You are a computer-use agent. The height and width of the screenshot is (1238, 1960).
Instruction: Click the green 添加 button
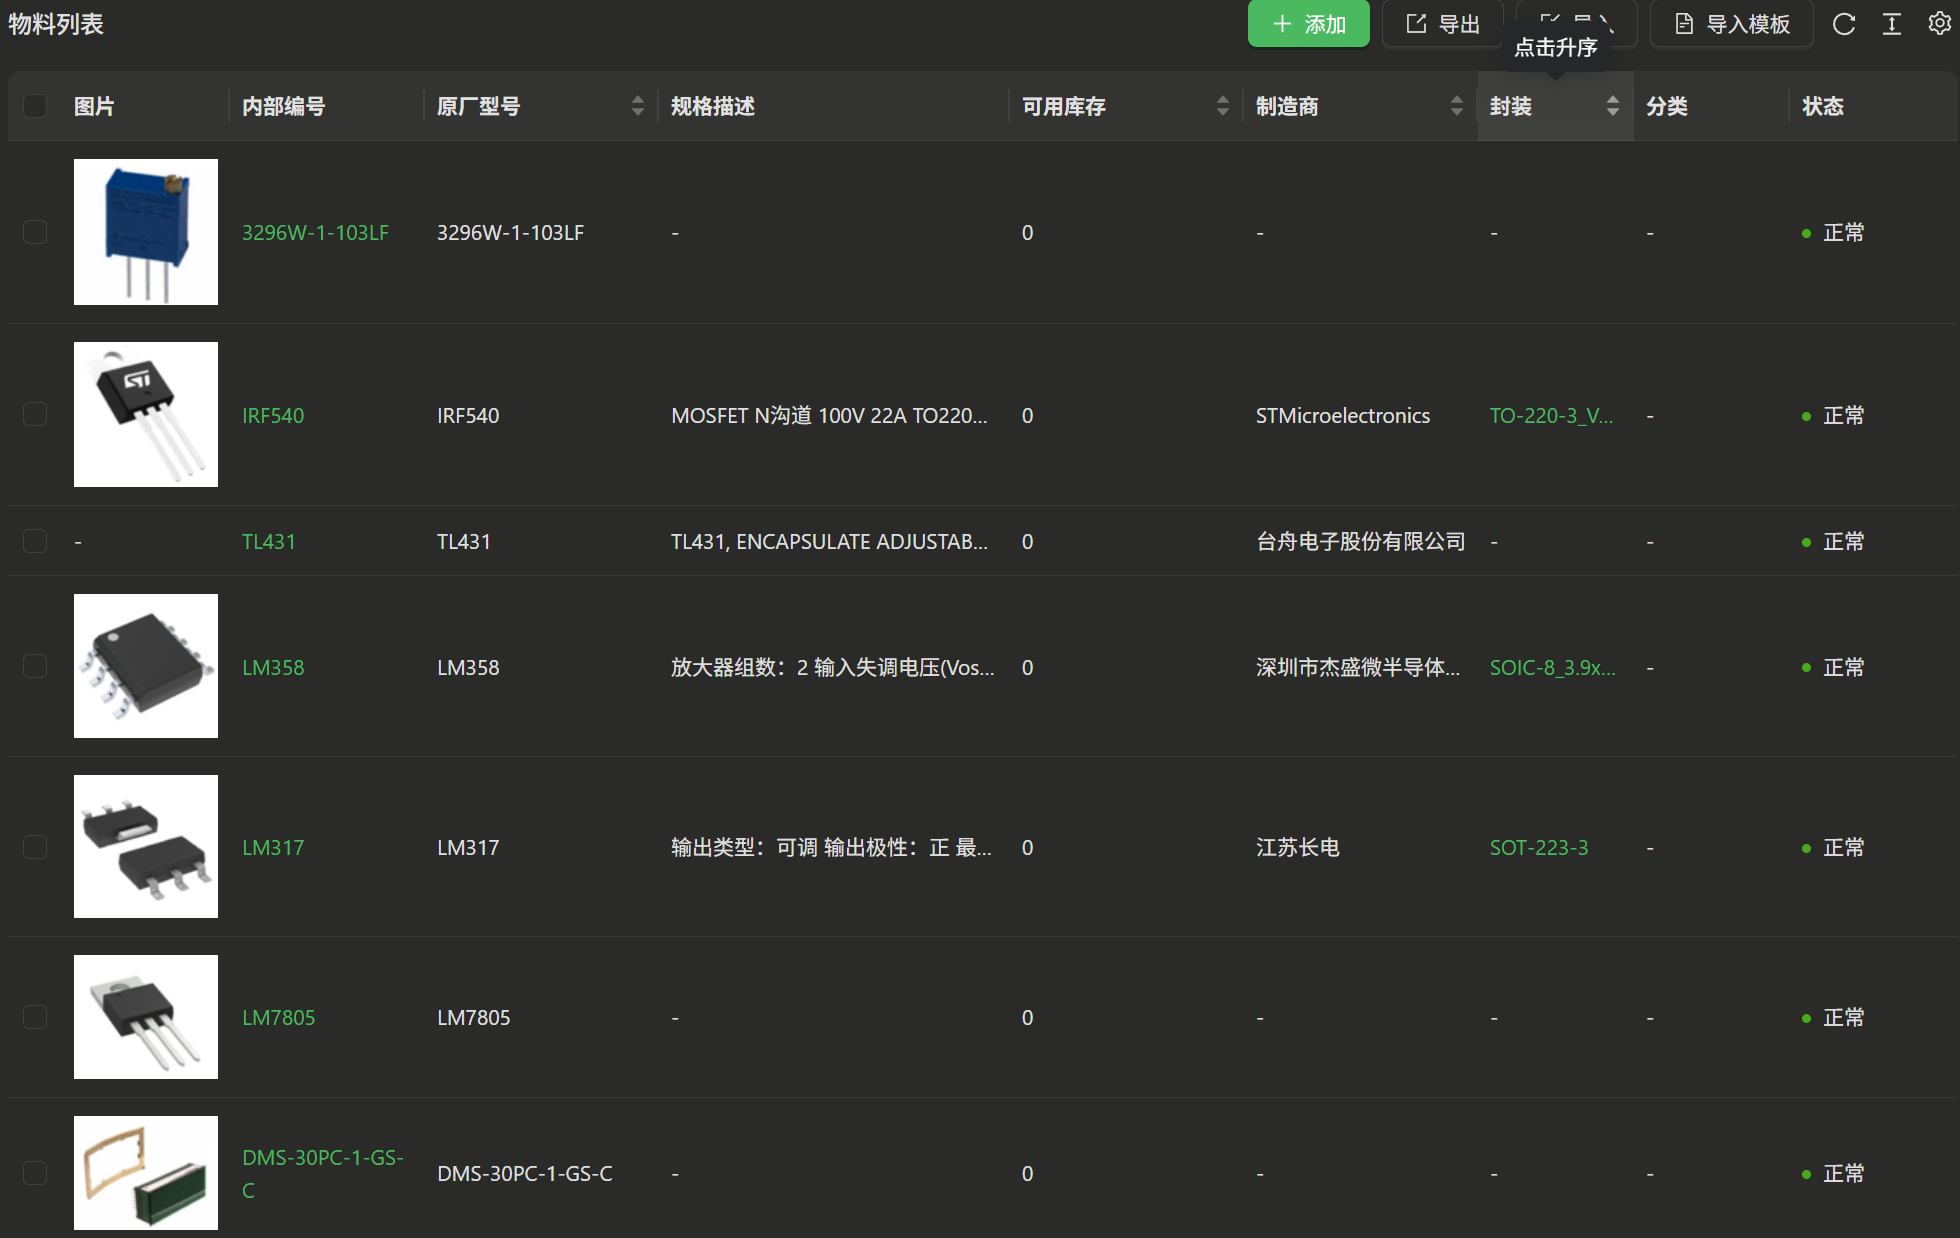pos(1308,24)
